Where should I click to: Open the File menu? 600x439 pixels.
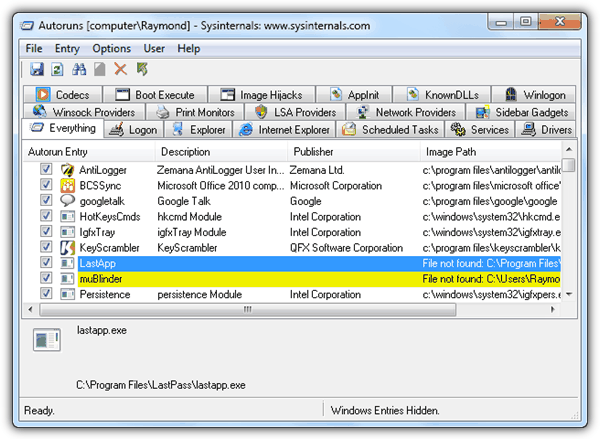[x=34, y=49]
